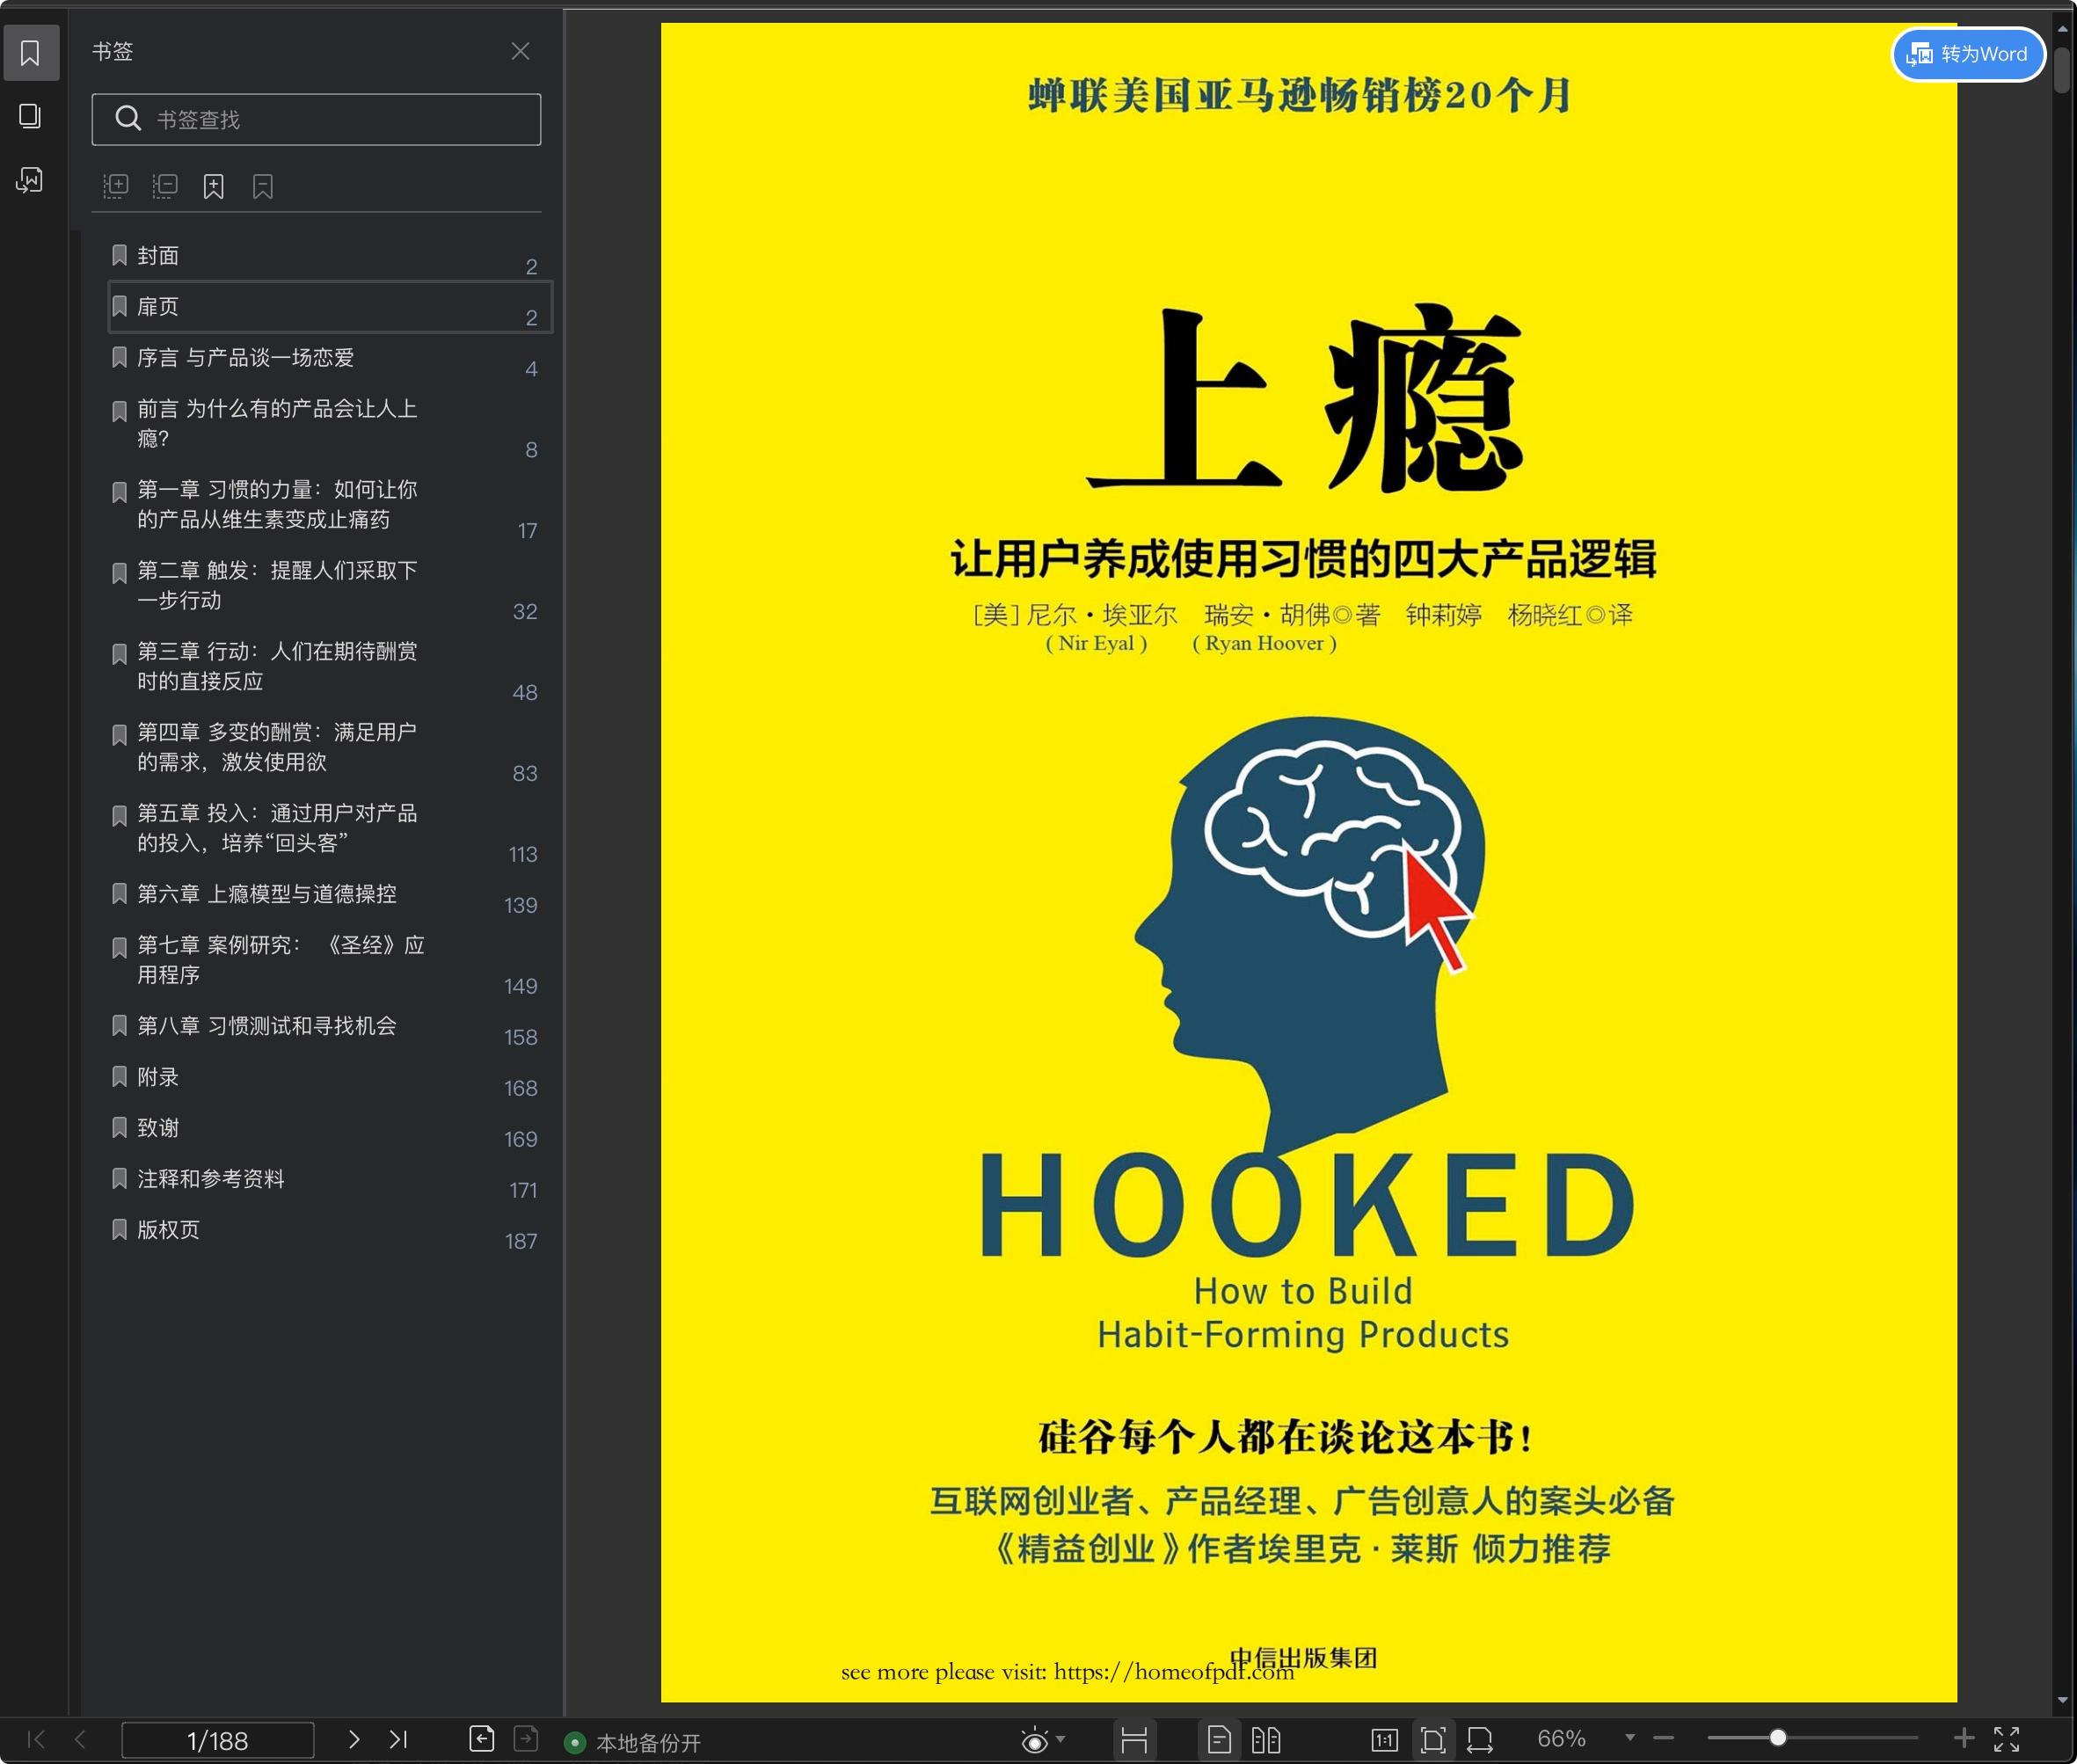Switch to two-page view

click(x=1266, y=1740)
